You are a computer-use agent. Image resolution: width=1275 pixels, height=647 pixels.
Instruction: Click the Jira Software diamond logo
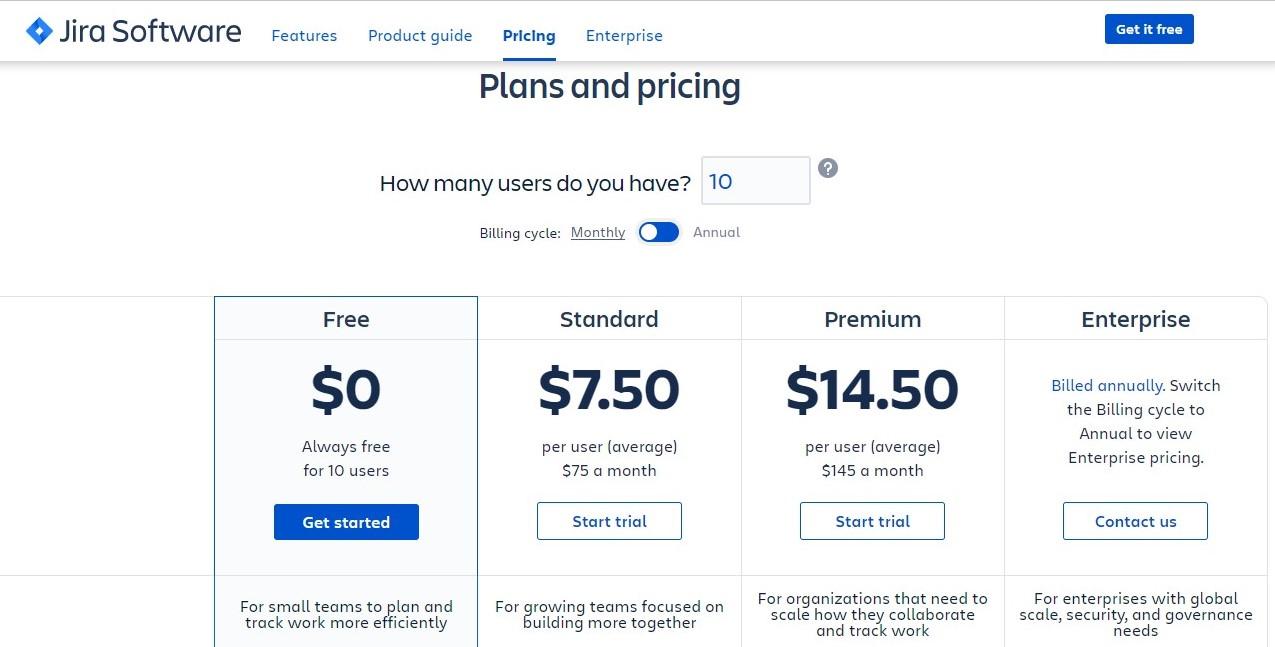coord(39,31)
